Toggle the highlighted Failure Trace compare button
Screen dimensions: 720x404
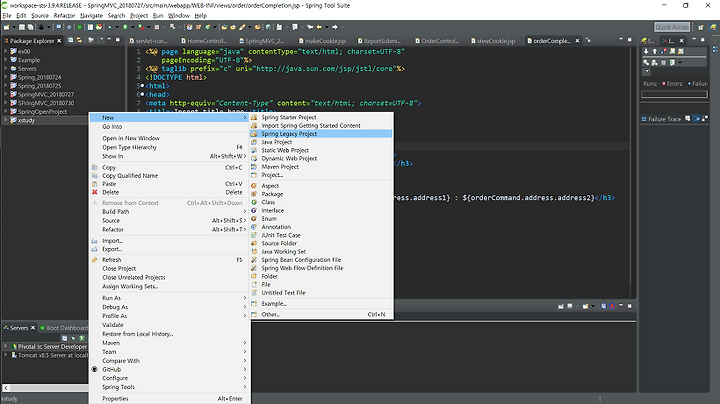(697, 118)
